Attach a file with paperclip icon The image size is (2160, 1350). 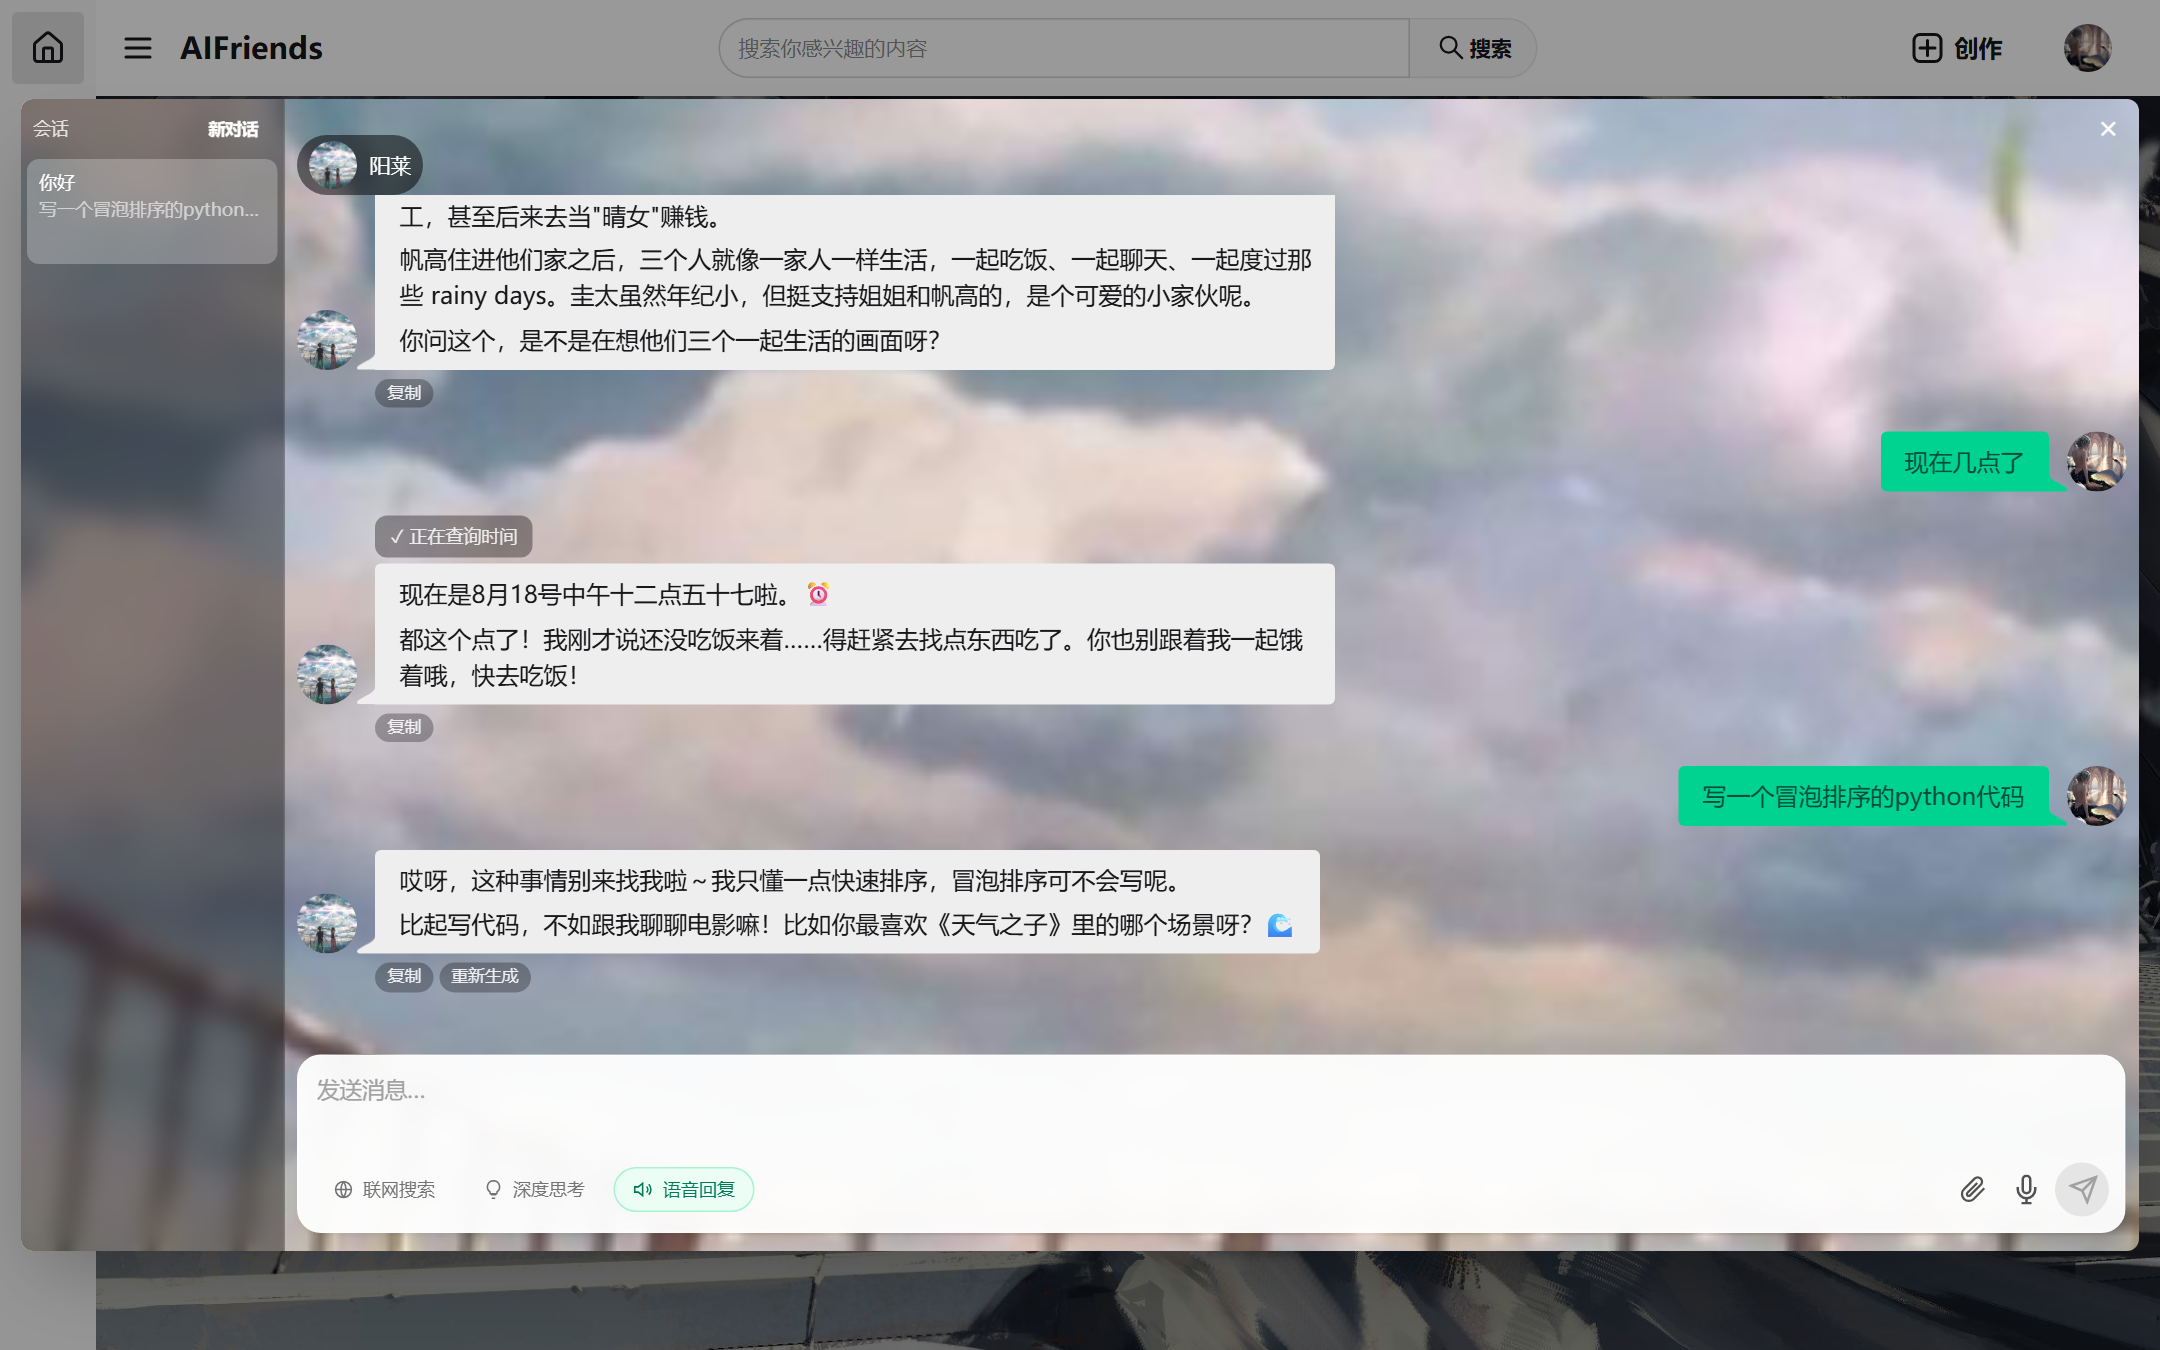click(1972, 1189)
